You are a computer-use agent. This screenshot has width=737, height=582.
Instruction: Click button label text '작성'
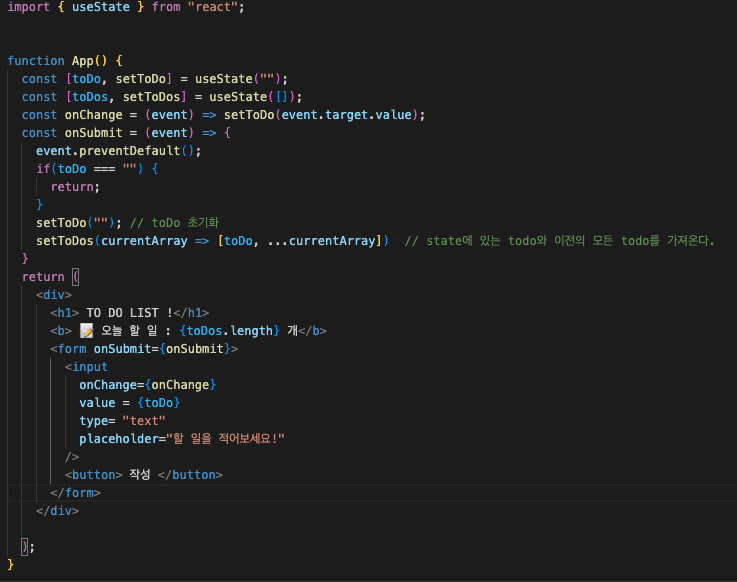140,474
